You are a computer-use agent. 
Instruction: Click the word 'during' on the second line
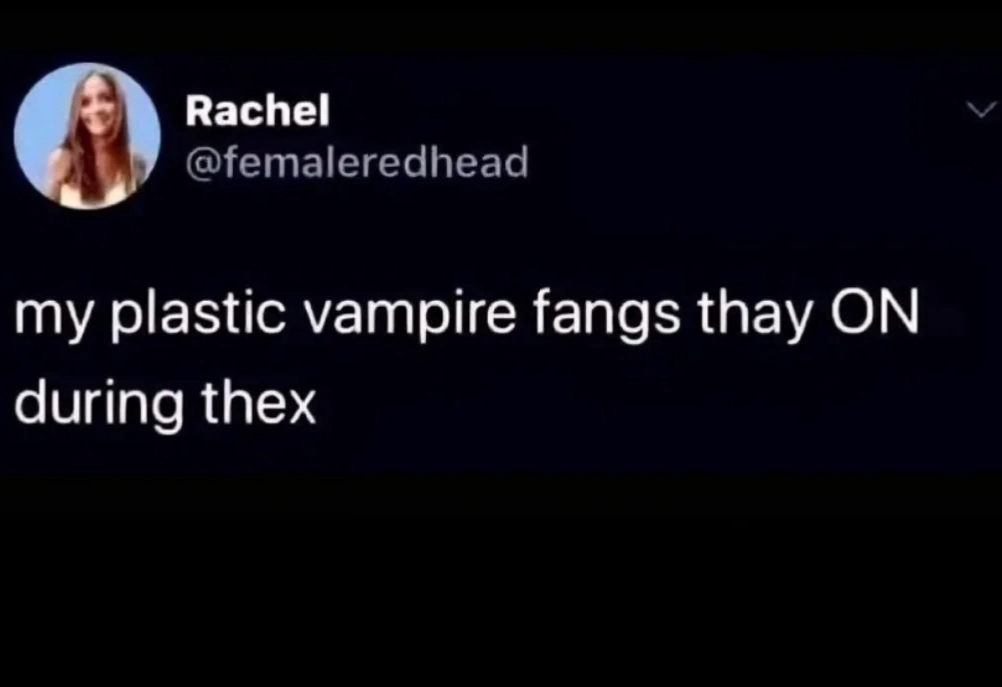click(100, 406)
